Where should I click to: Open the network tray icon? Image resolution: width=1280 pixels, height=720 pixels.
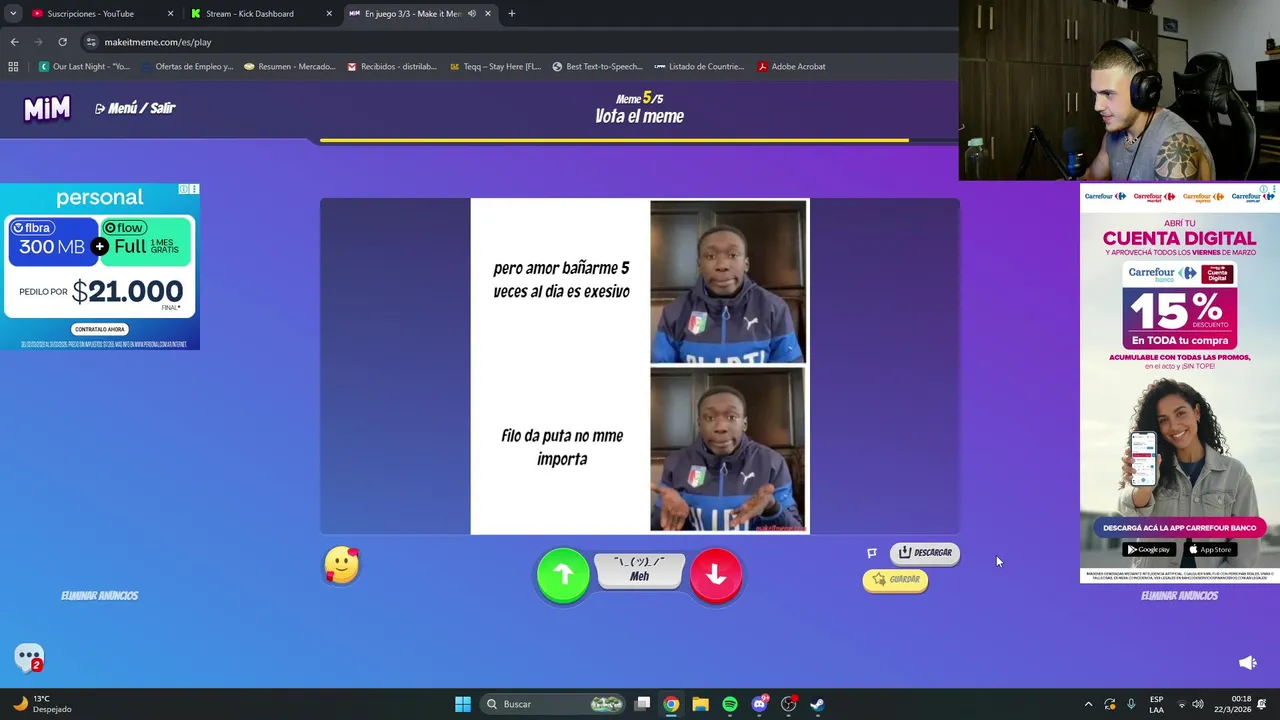pos(1181,704)
